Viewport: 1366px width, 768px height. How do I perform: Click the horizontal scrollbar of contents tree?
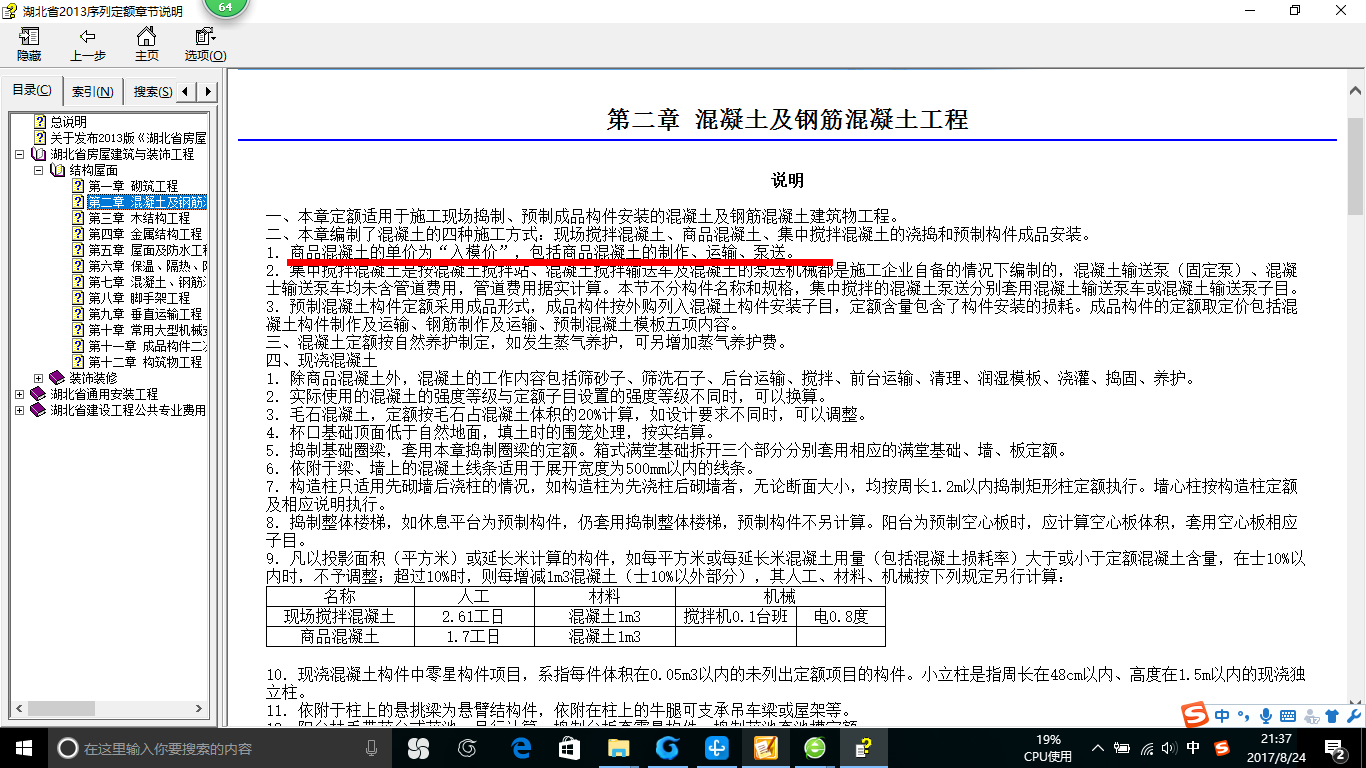pyautogui.click(x=110, y=708)
